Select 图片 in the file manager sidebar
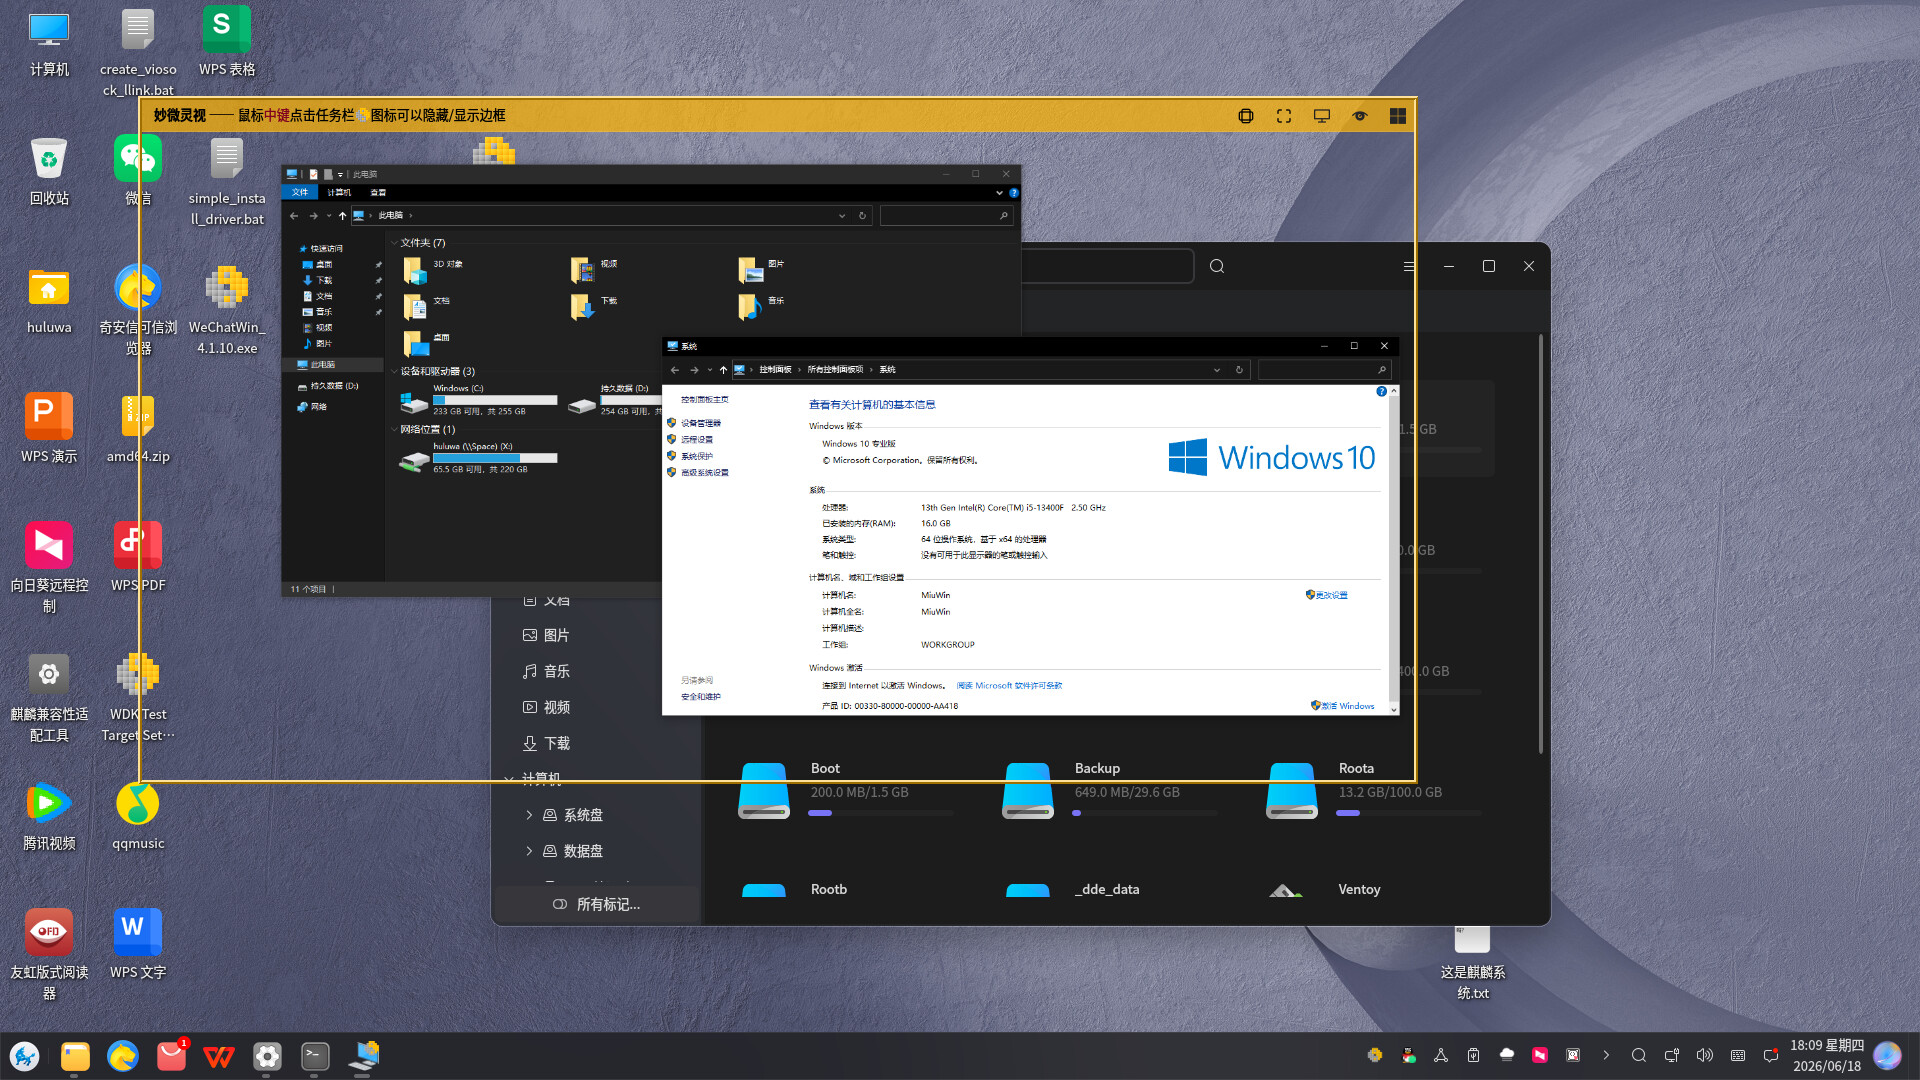Screen dimensions: 1920x1080 coord(547,635)
